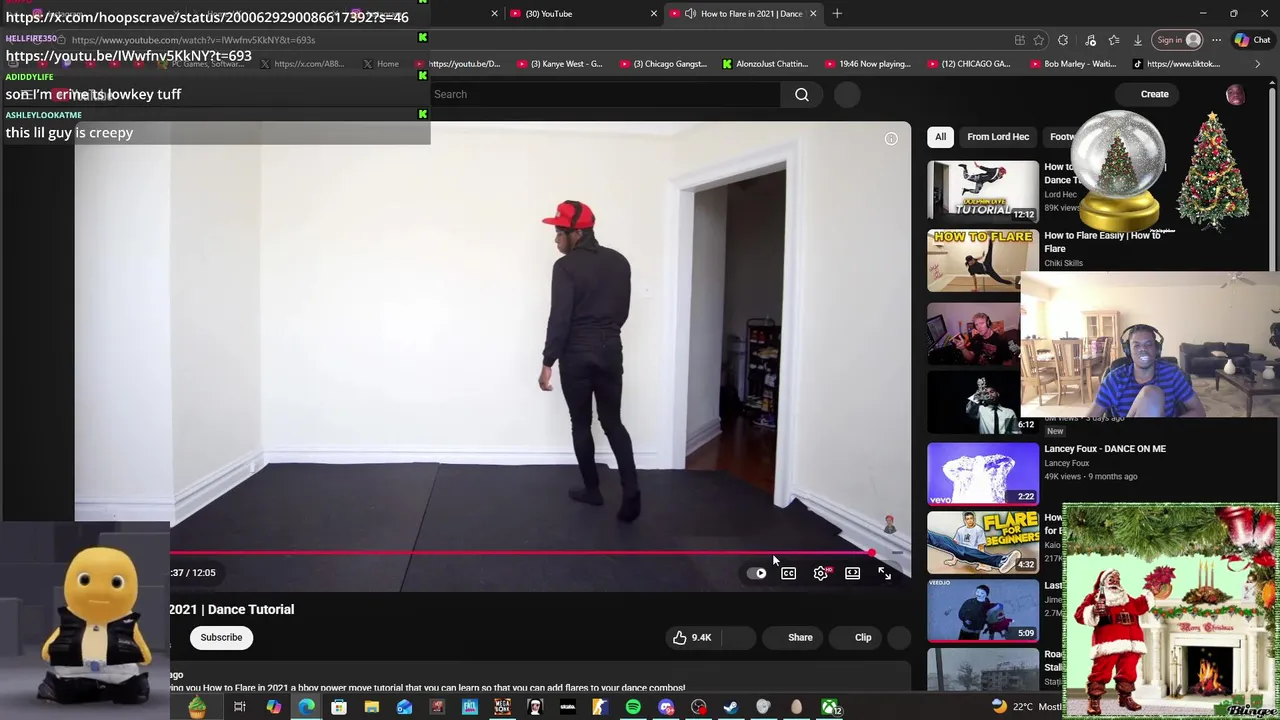Enter fullscreen mode for the video
The width and height of the screenshot is (1280, 720).
[884, 573]
